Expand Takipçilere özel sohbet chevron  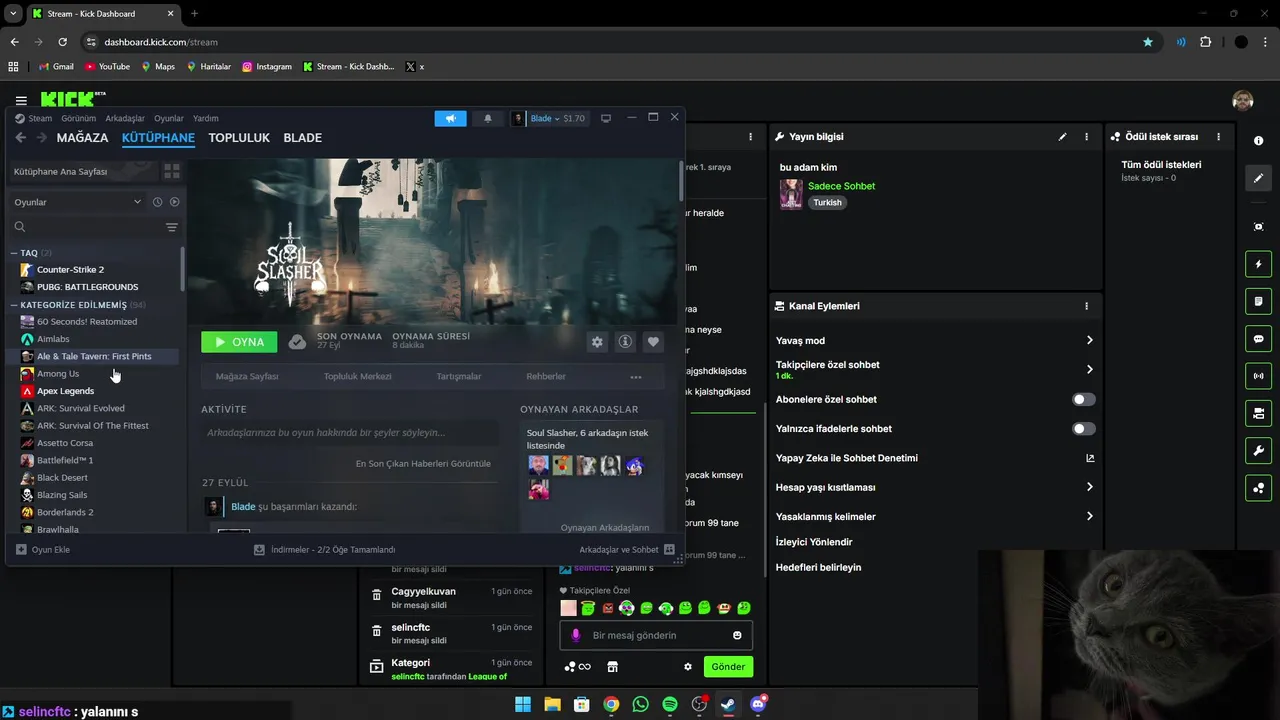pos(1090,369)
